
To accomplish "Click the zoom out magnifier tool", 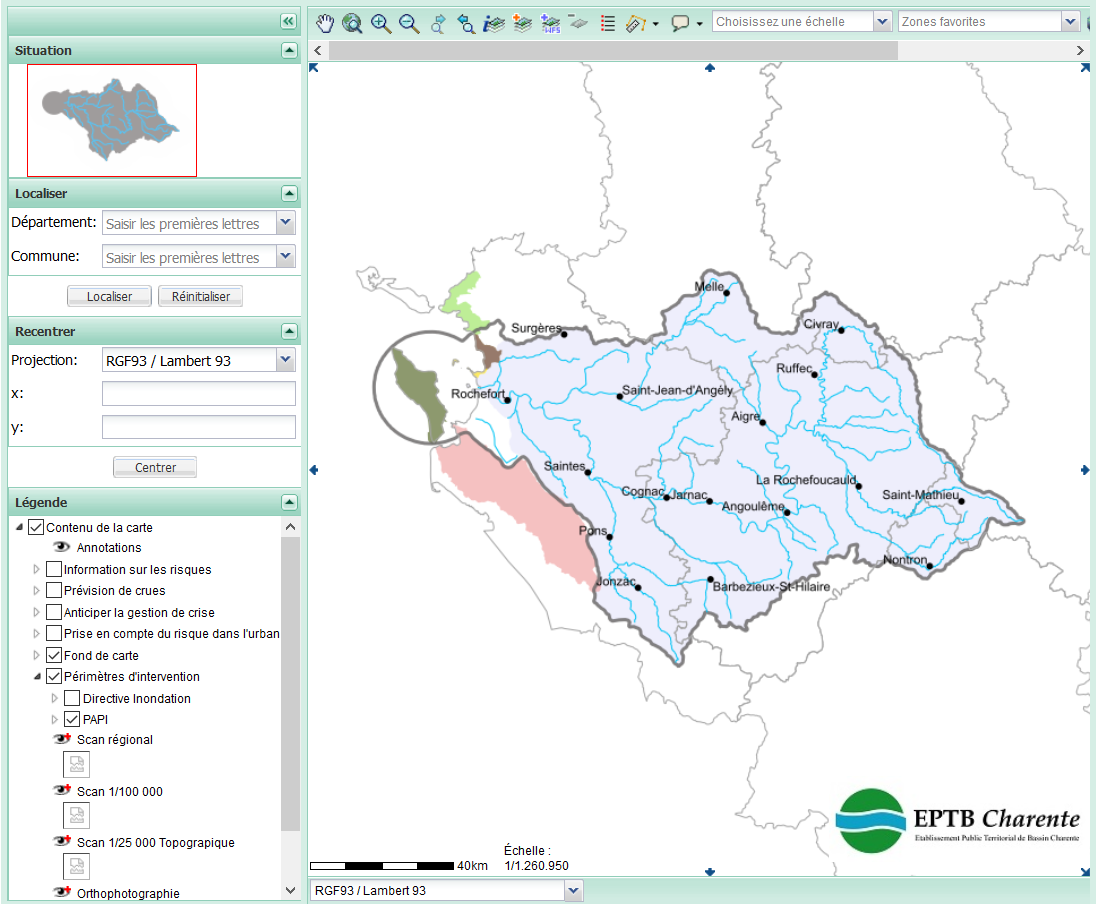I will click(x=409, y=22).
